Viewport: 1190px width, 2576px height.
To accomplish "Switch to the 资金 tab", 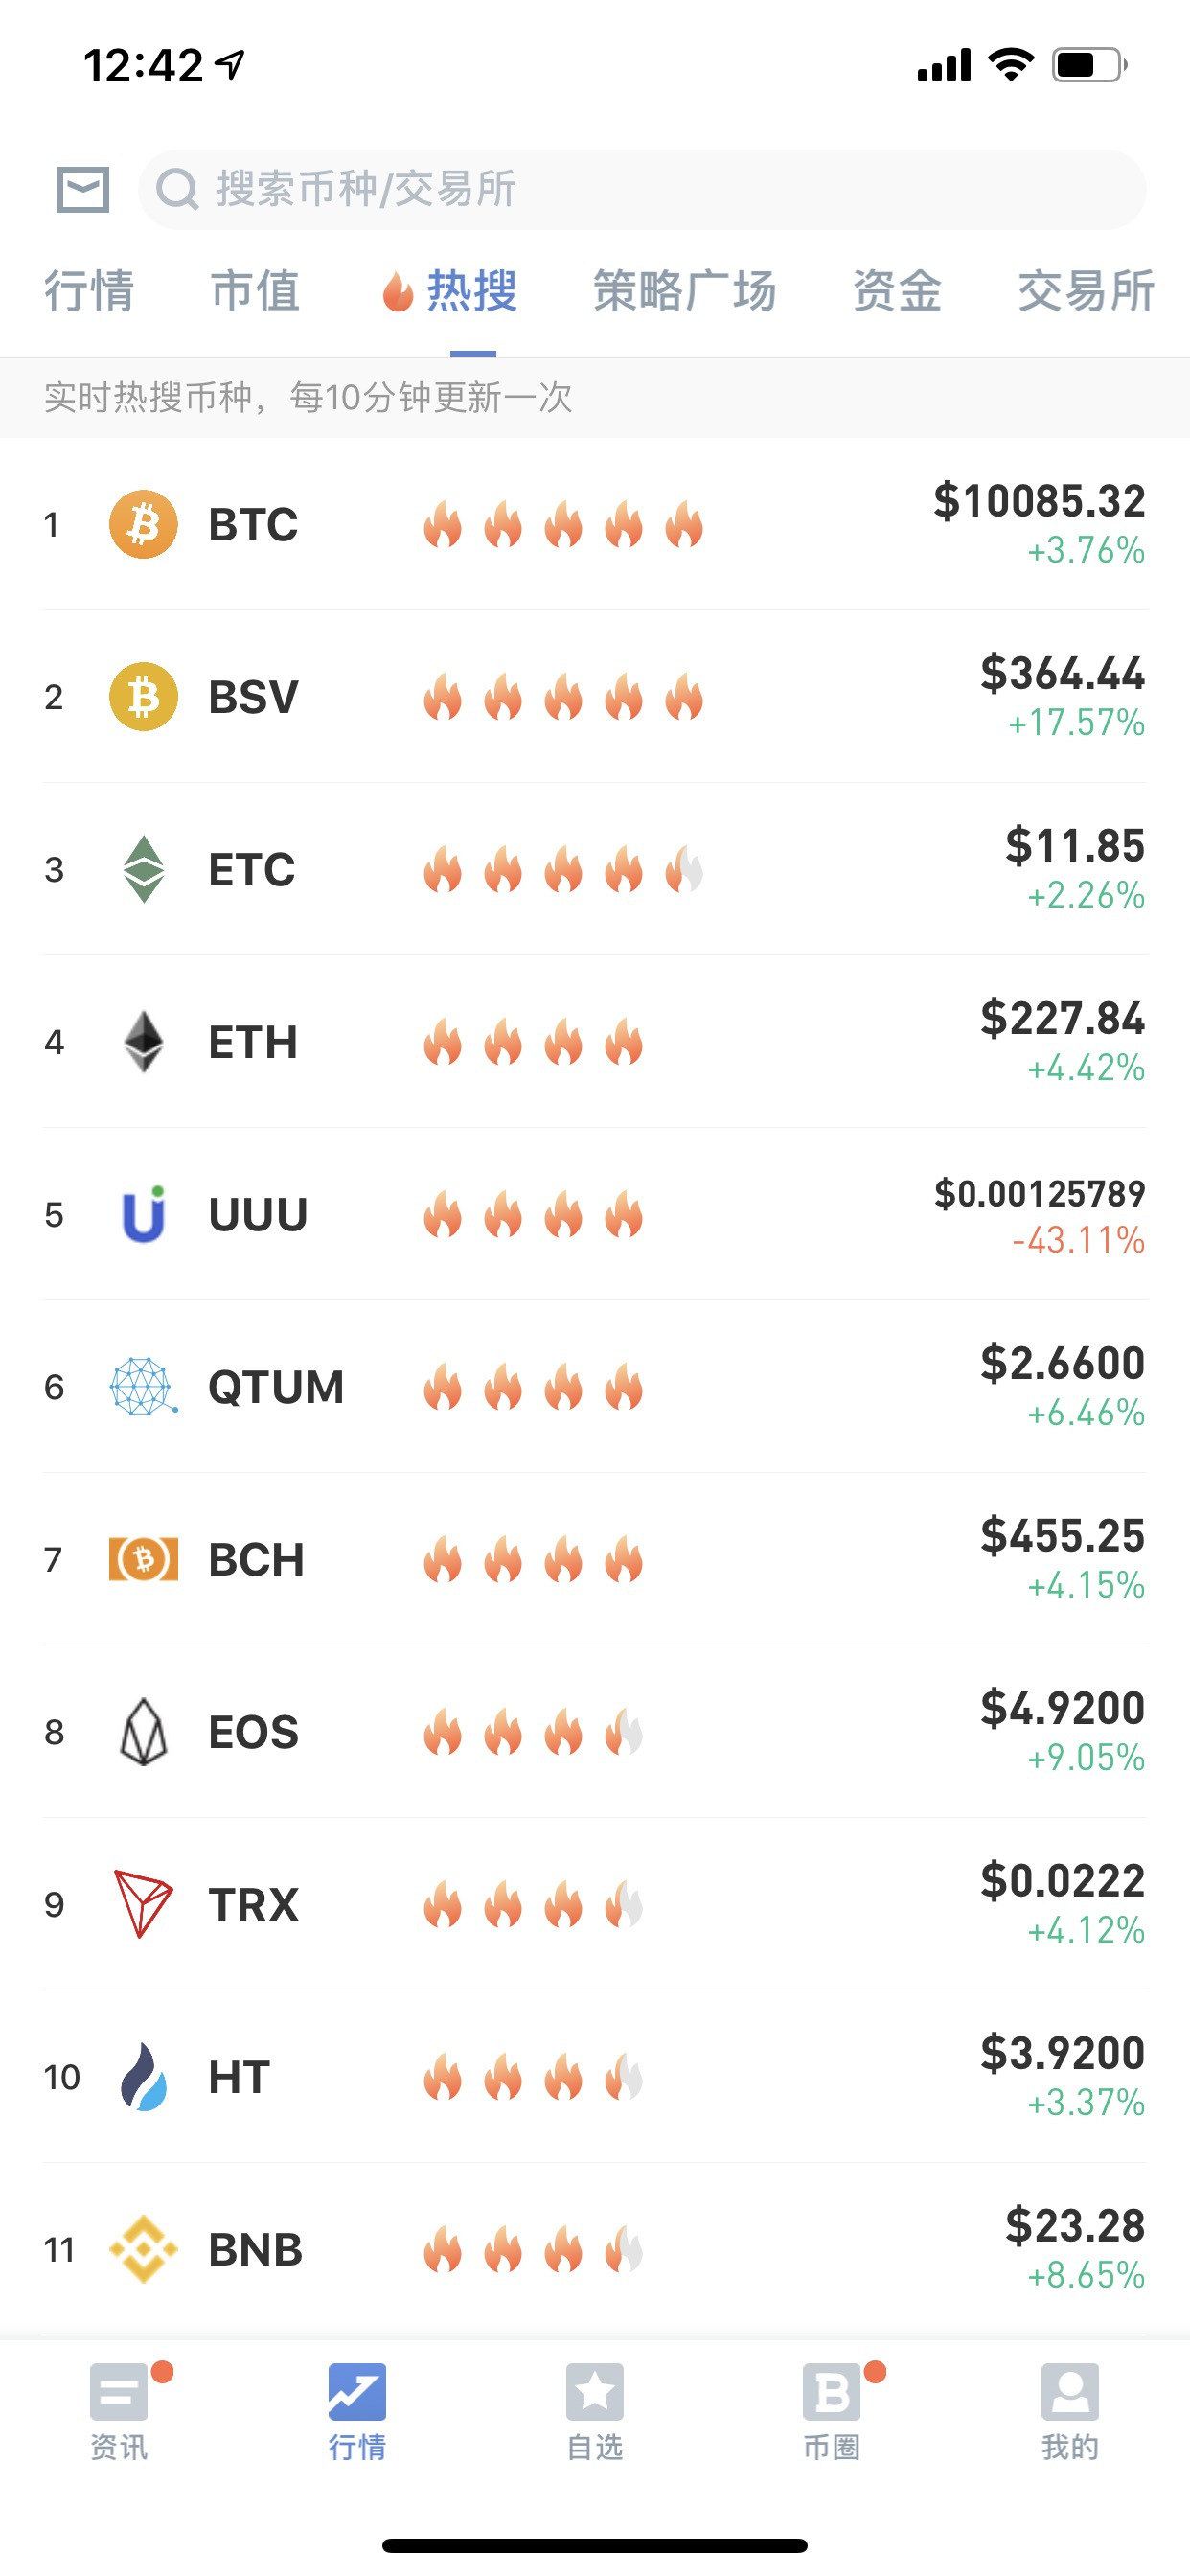I will tap(897, 291).
